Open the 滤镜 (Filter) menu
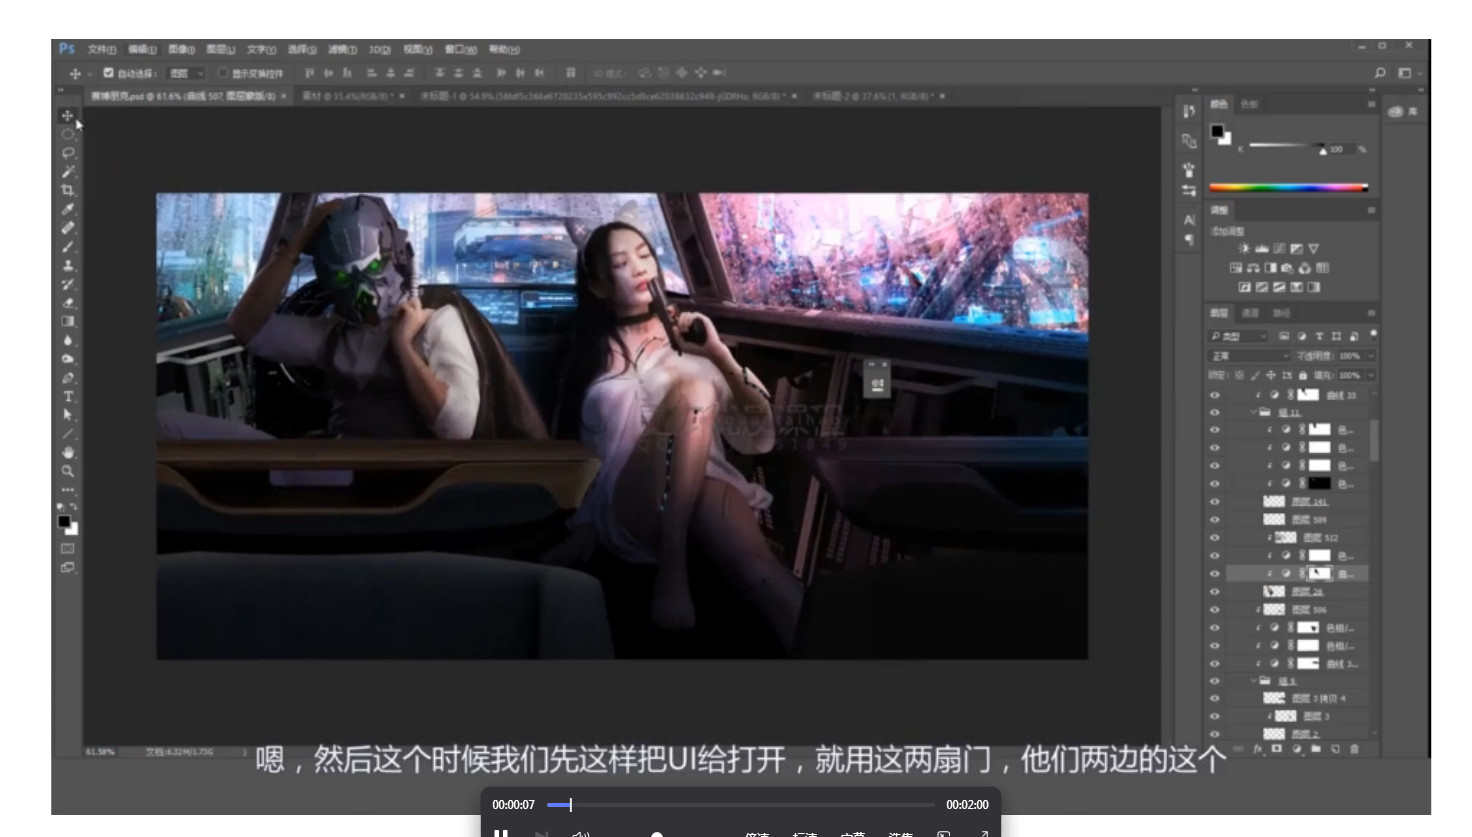The width and height of the screenshot is (1472, 837). (342, 49)
